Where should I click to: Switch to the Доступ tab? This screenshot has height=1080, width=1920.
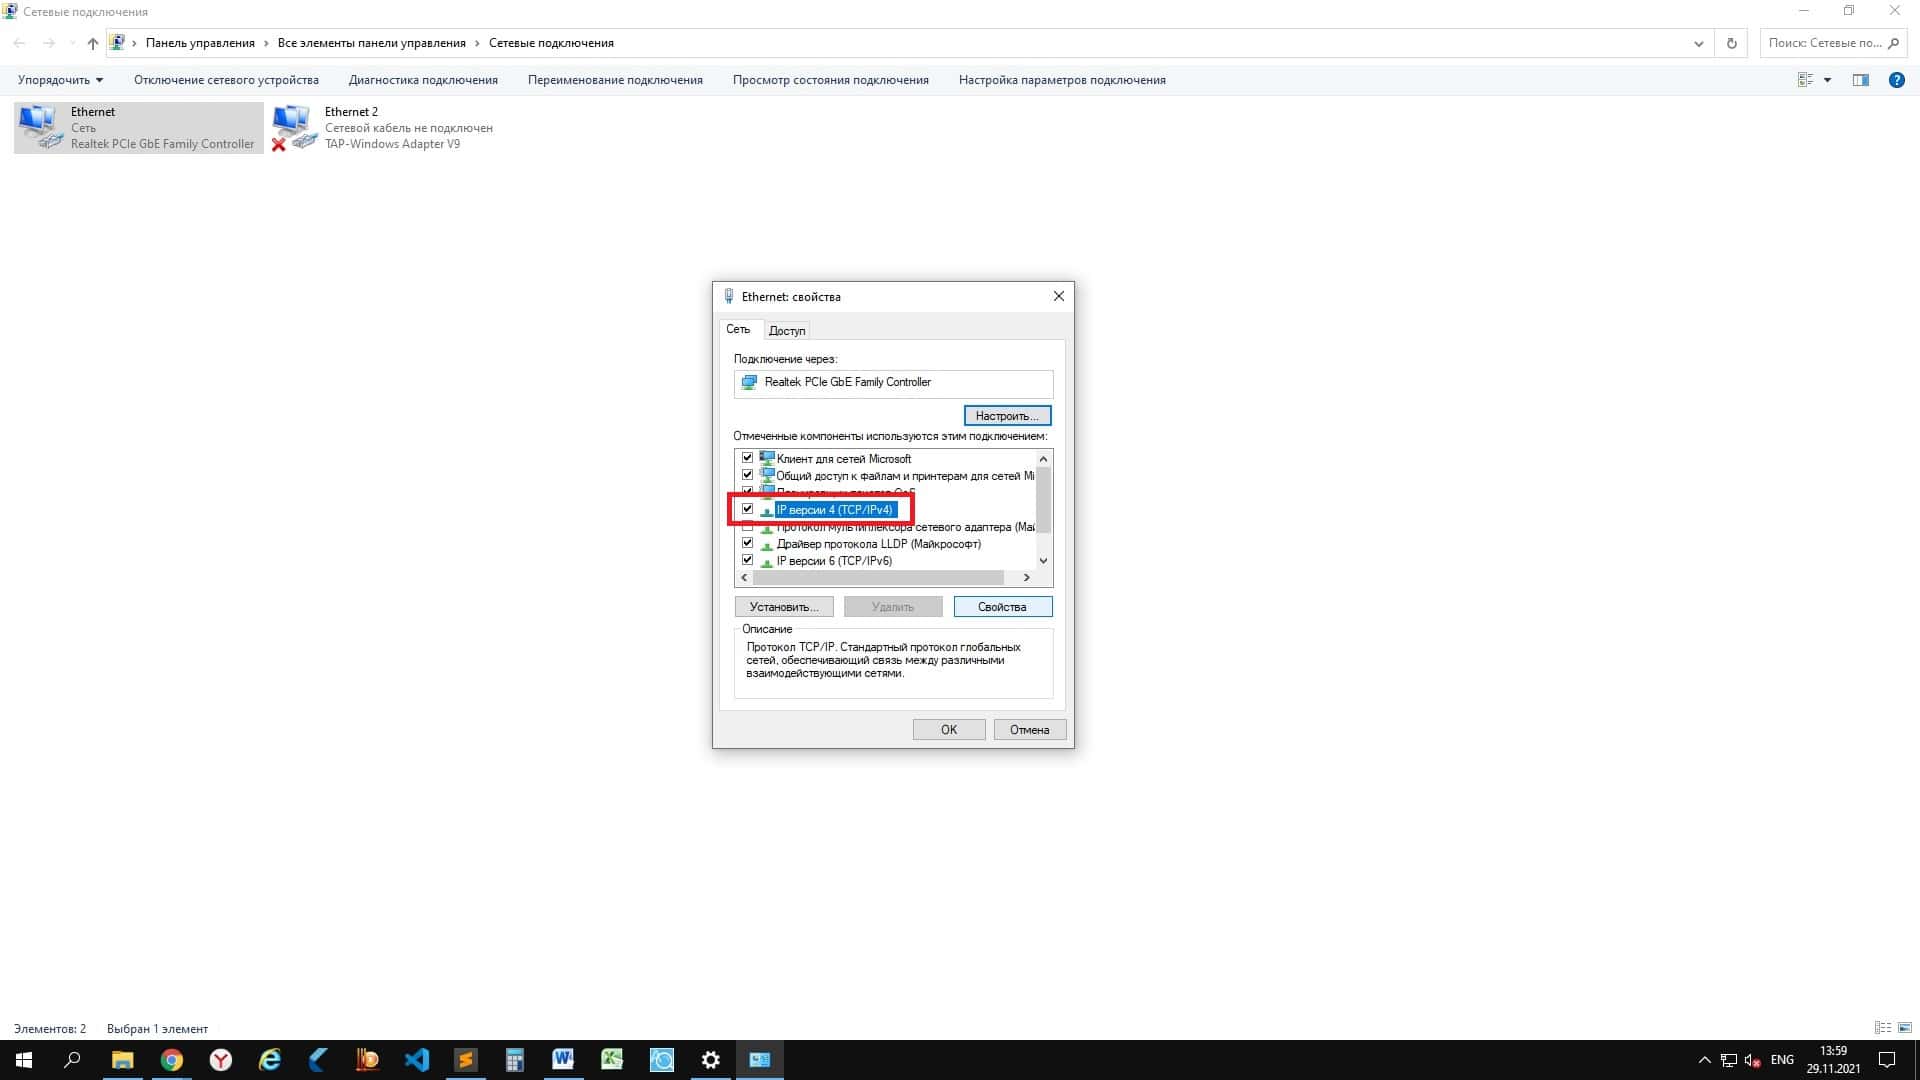pos(787,330)
